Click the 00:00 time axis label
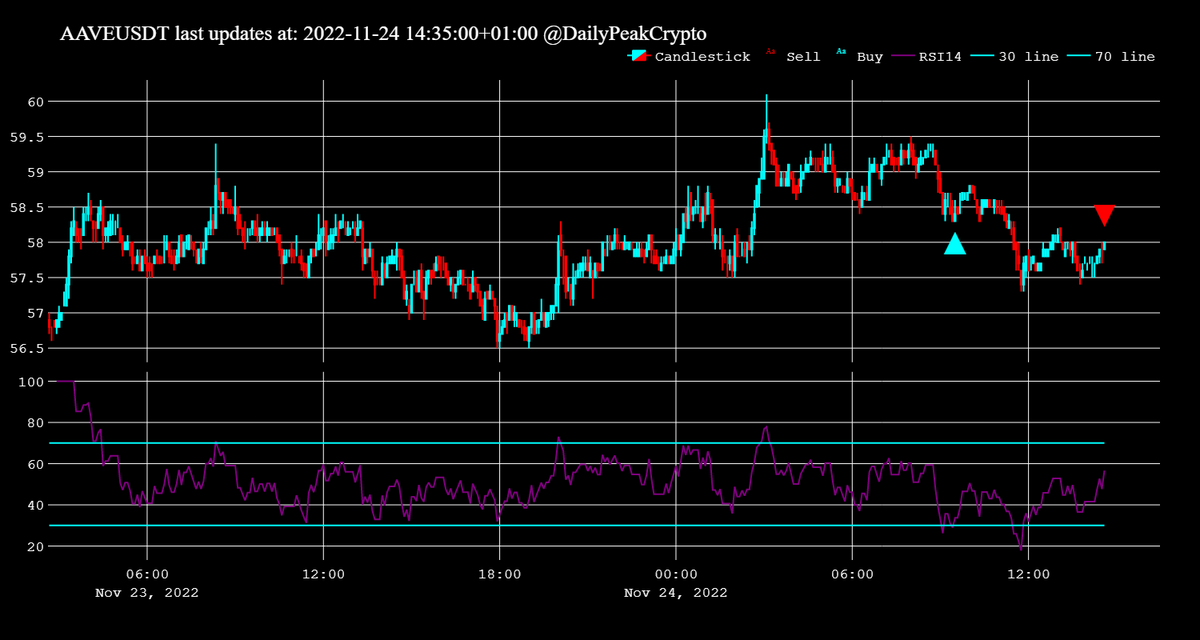1200x640 pixels. click(676, 575)
